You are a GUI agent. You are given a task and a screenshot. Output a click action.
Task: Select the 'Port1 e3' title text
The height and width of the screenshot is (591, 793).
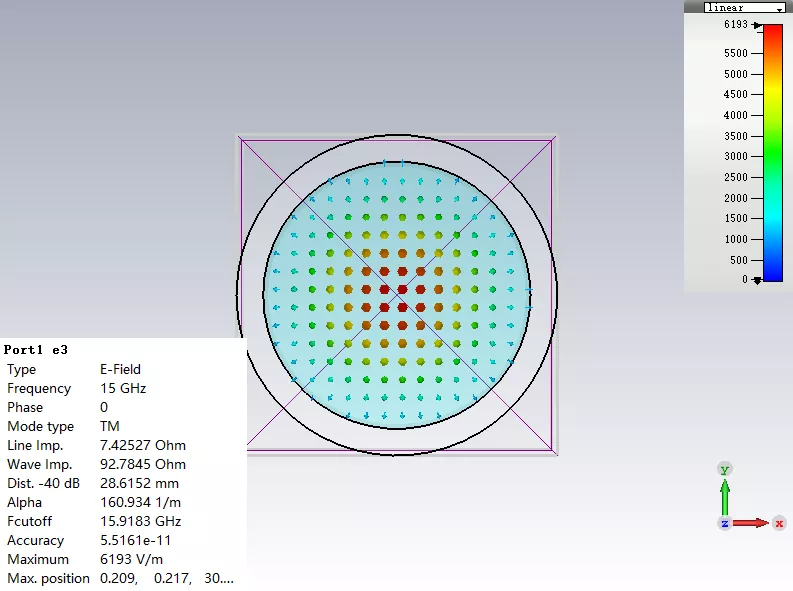[x=35, y=350]
